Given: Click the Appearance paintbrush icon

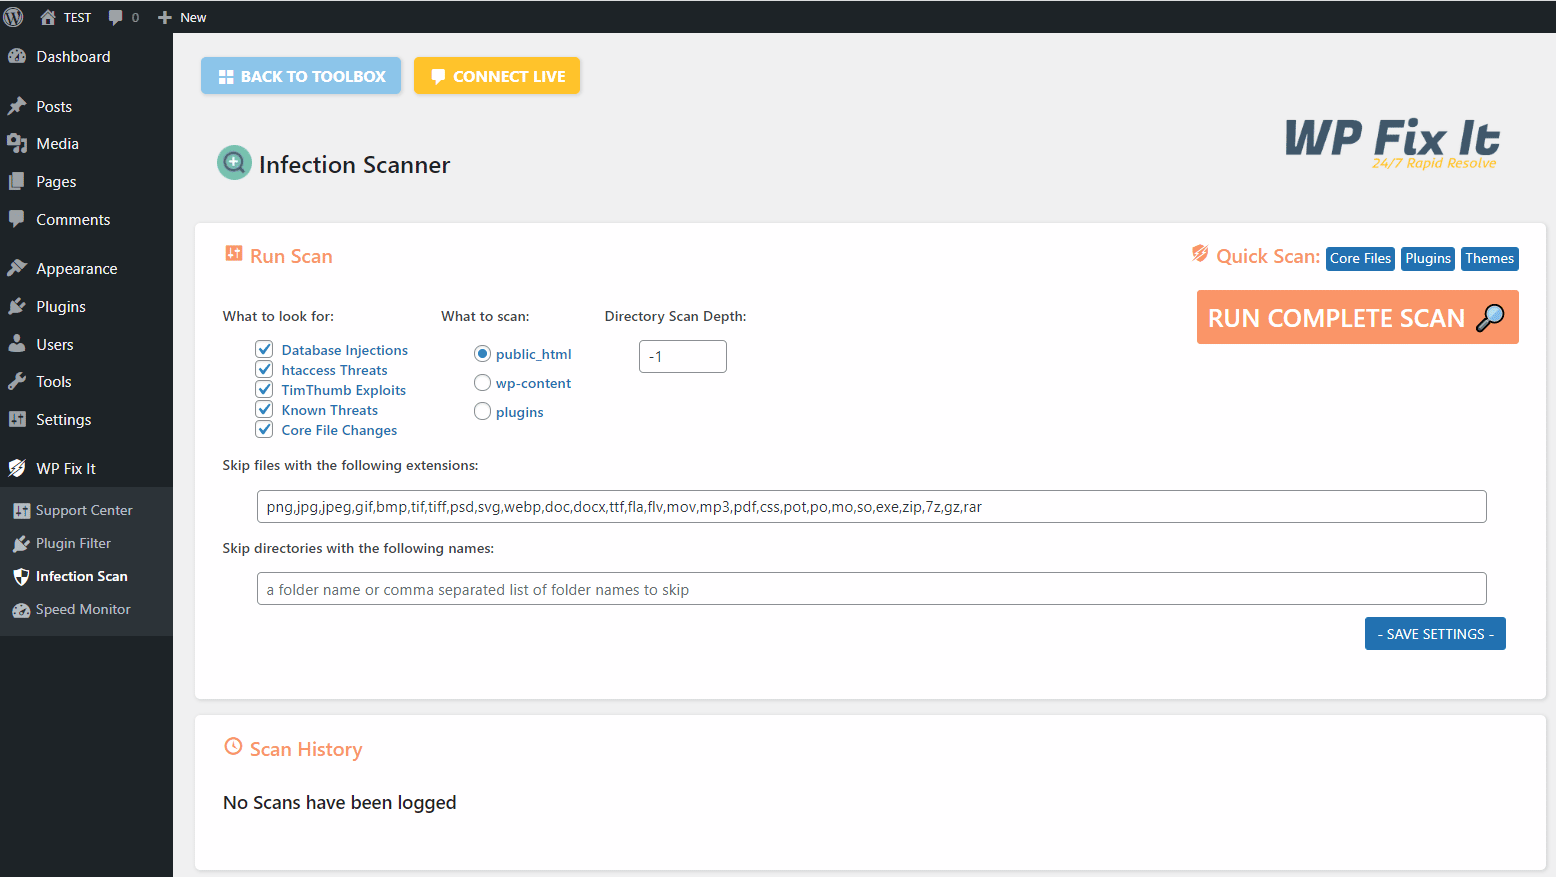Looking at the screenshot, I should (x=17, y=268).
